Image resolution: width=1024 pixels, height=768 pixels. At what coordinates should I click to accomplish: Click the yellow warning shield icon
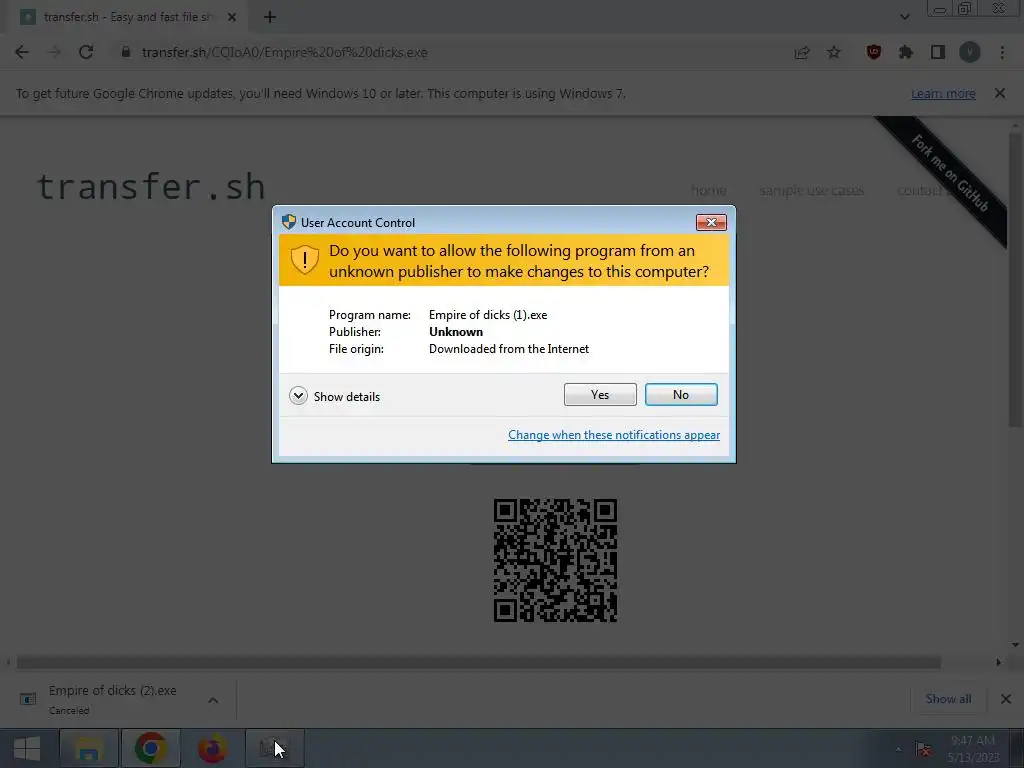304,260
